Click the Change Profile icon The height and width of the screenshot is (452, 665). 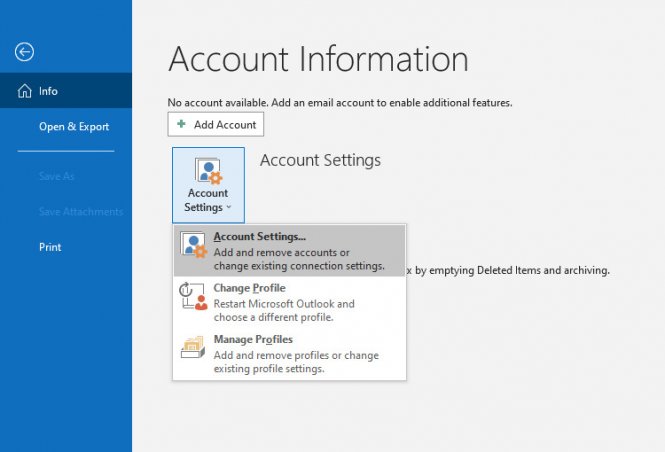[x=193, y=296]
